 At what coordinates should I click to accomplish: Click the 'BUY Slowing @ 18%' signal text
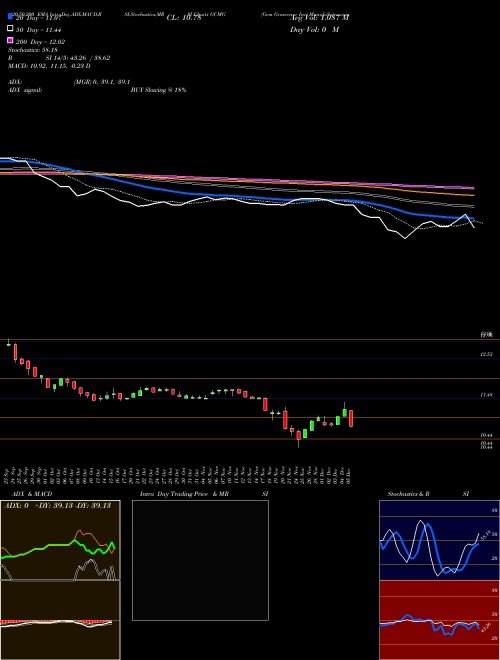click(158, 90)
